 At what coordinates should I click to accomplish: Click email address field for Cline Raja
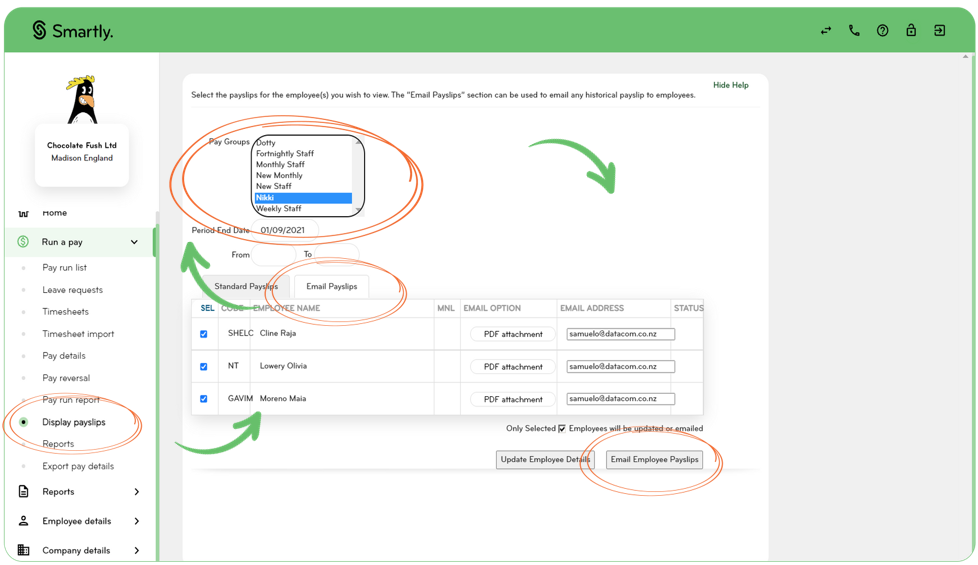click(x=621, y=334)
